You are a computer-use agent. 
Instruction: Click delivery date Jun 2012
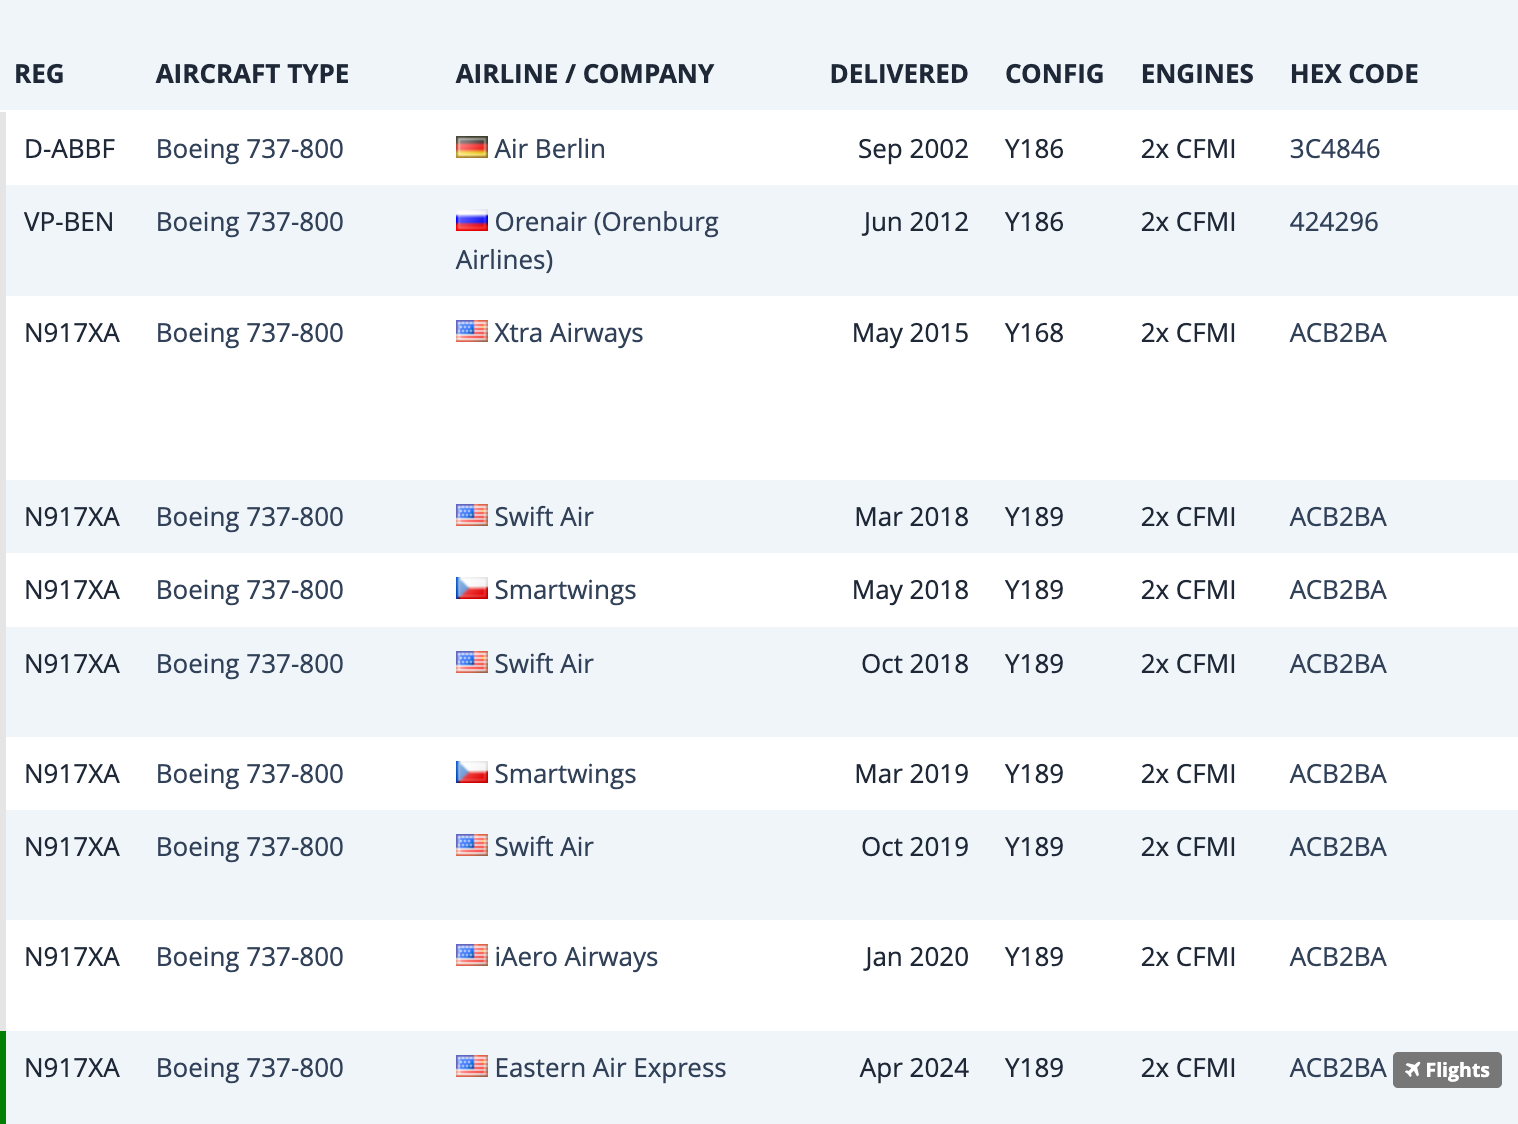point(916,222)
